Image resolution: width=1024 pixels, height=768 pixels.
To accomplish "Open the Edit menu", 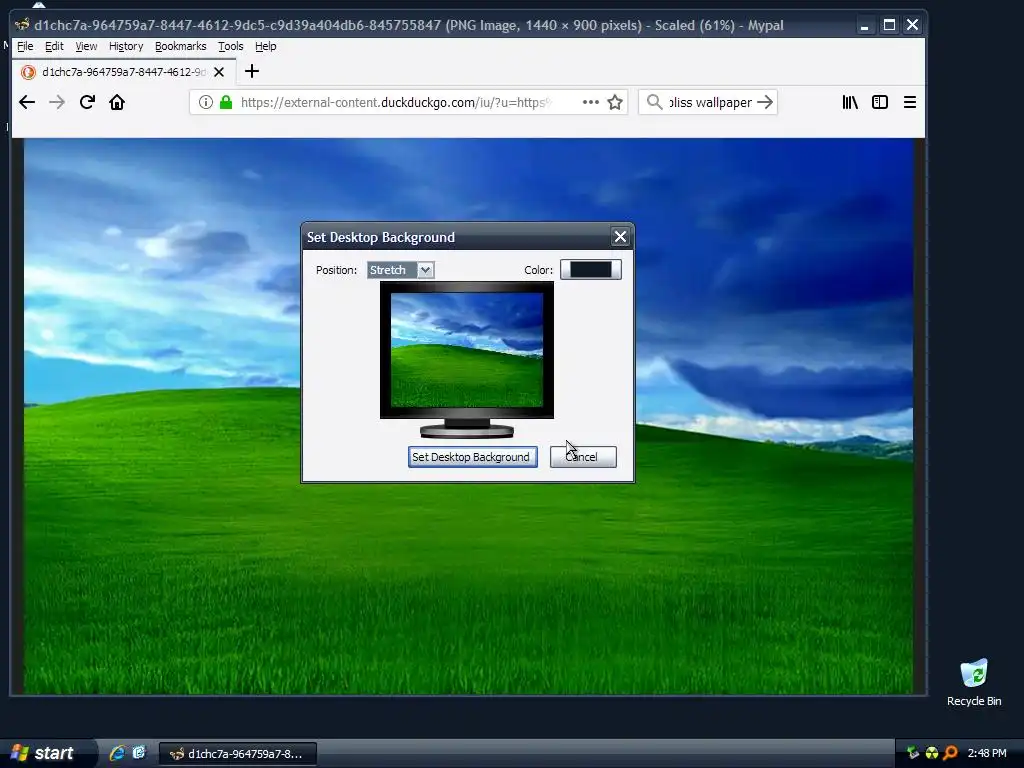I will tap(54, 46).
